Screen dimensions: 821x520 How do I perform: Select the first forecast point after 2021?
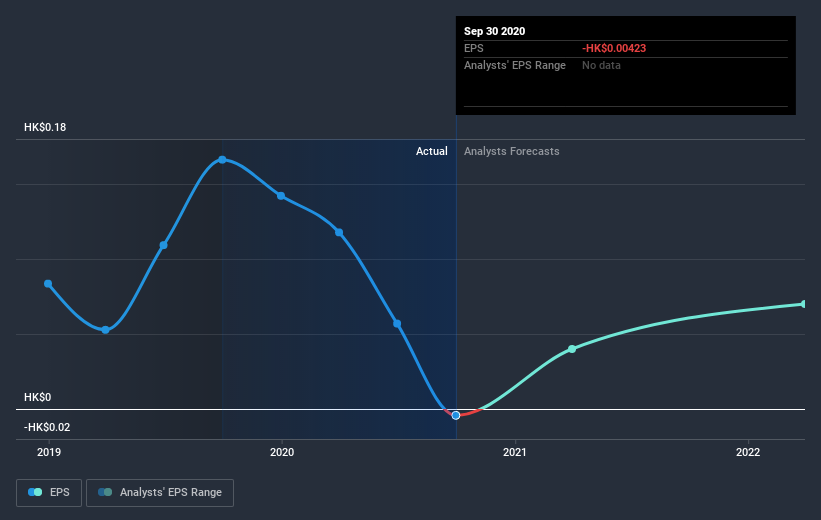click(x=572, y=349)
